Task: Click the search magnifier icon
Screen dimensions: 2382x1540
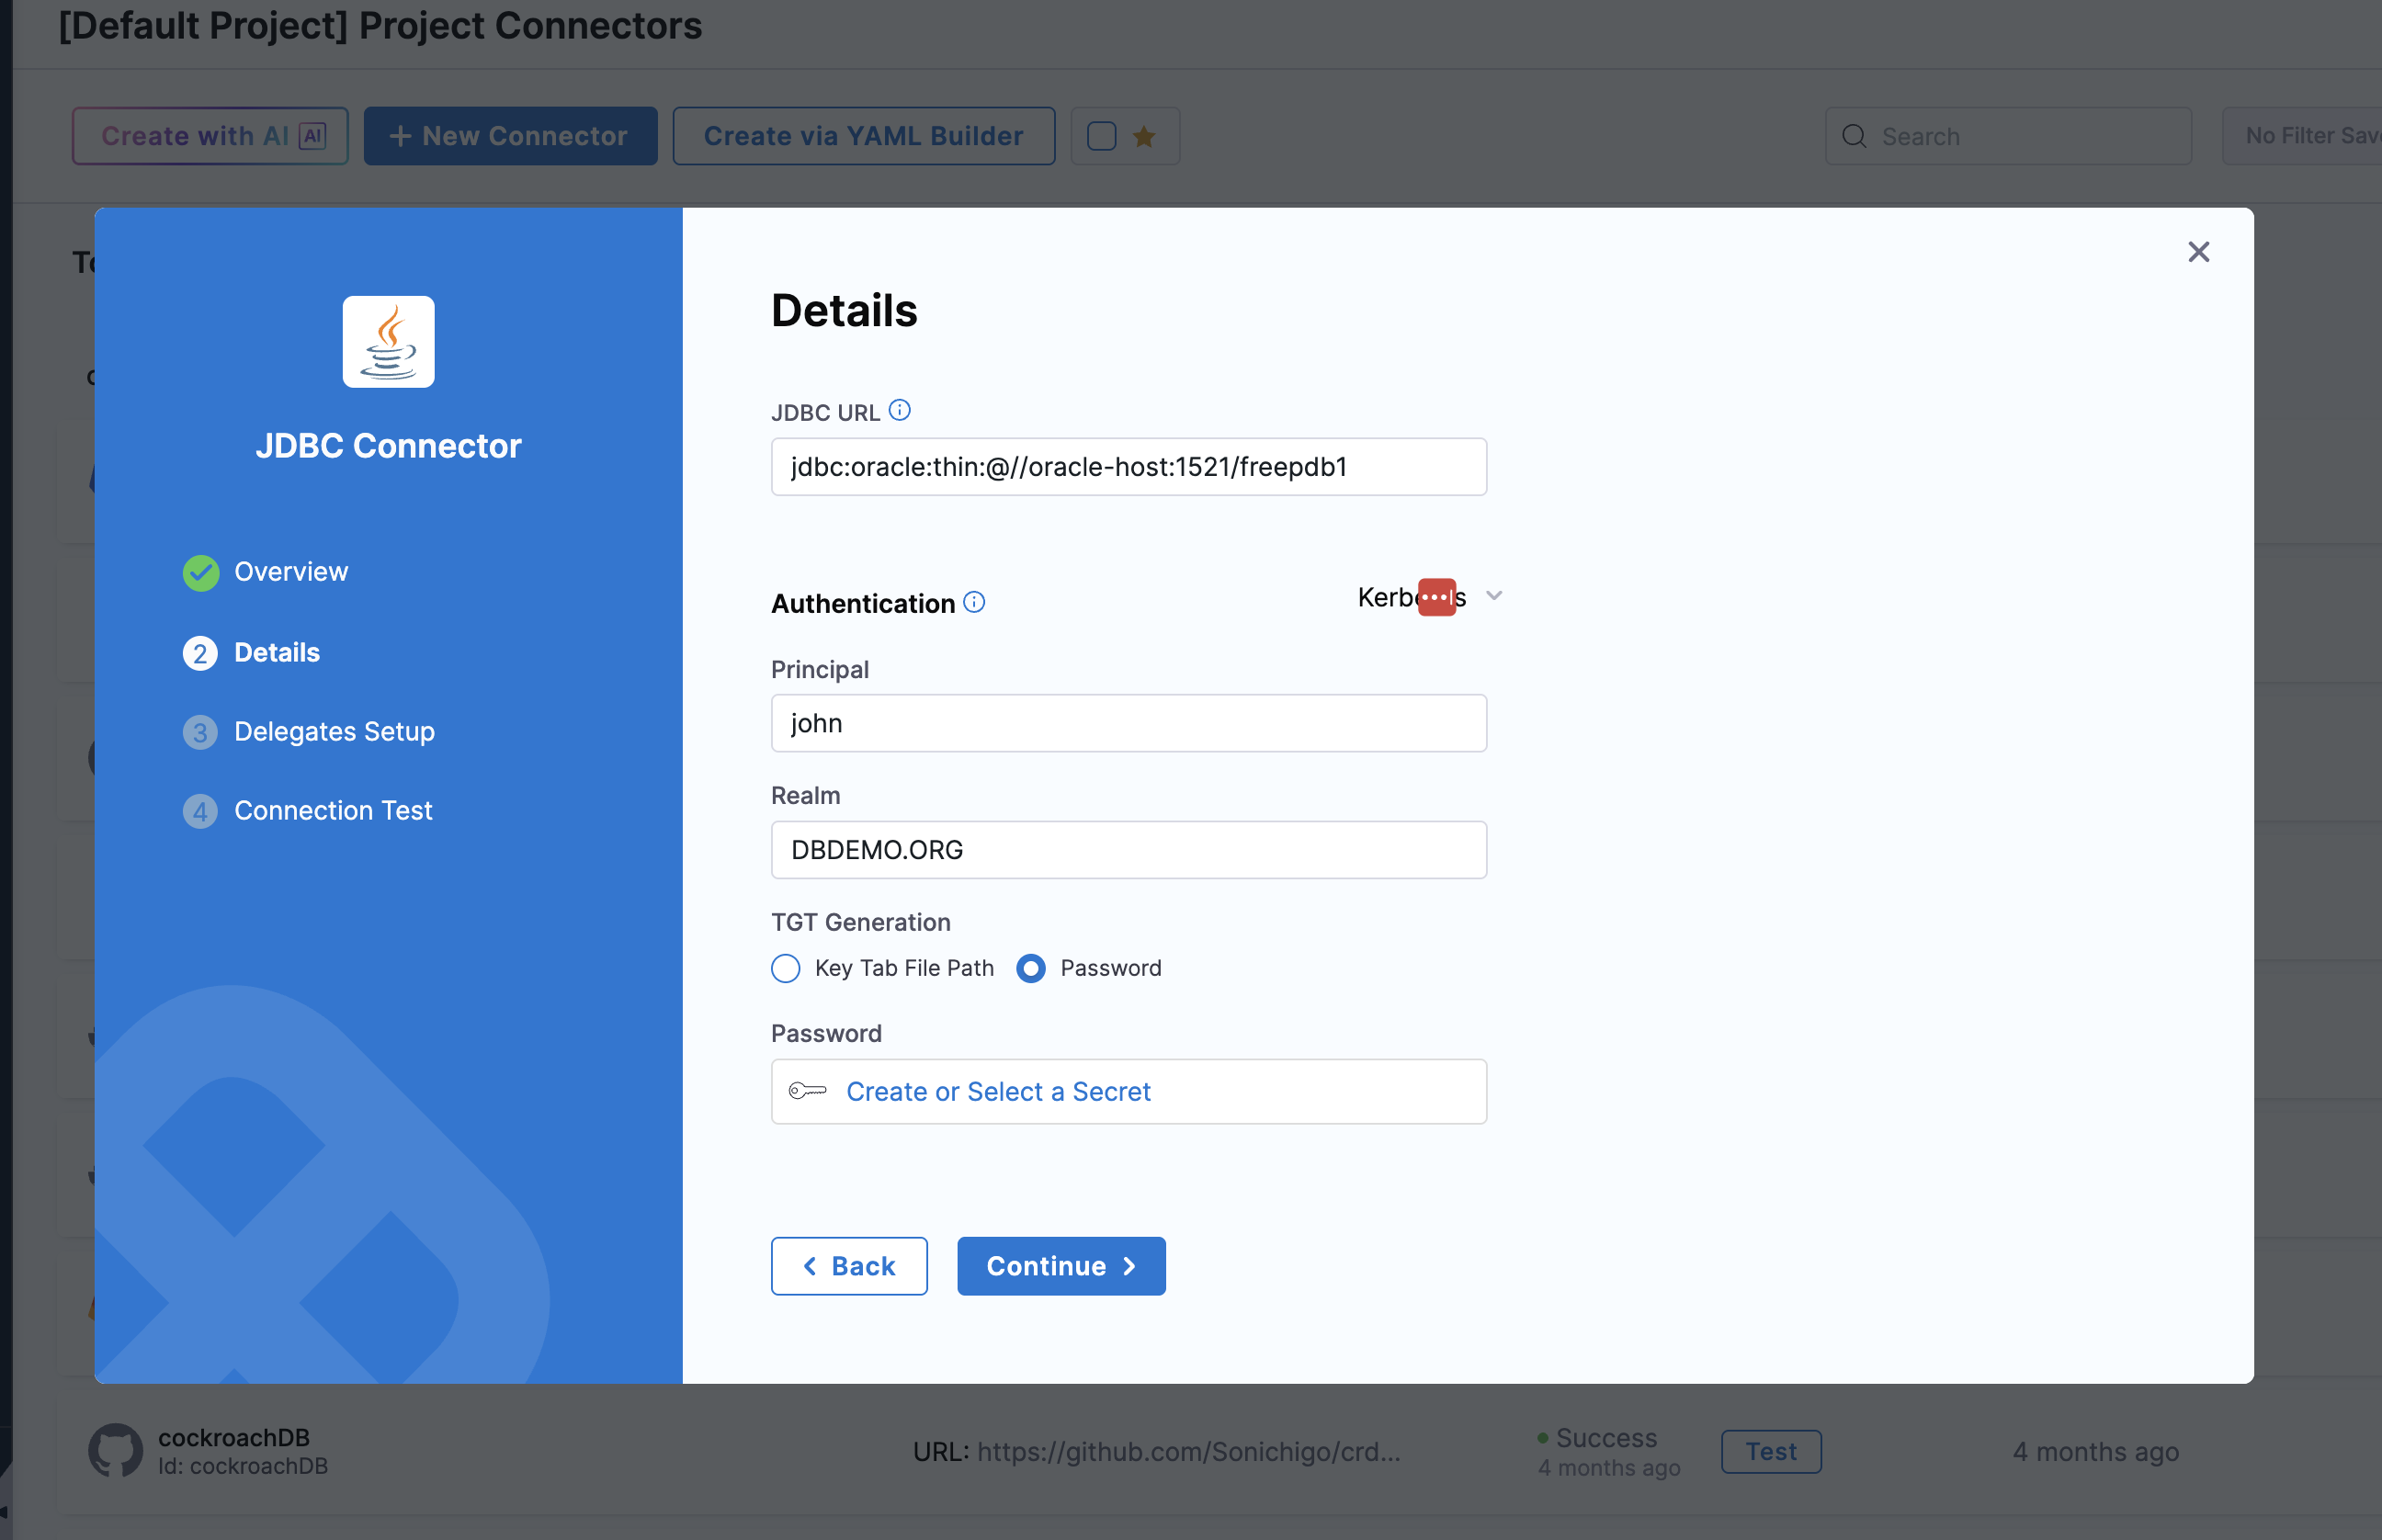Action: [1855, 136]
